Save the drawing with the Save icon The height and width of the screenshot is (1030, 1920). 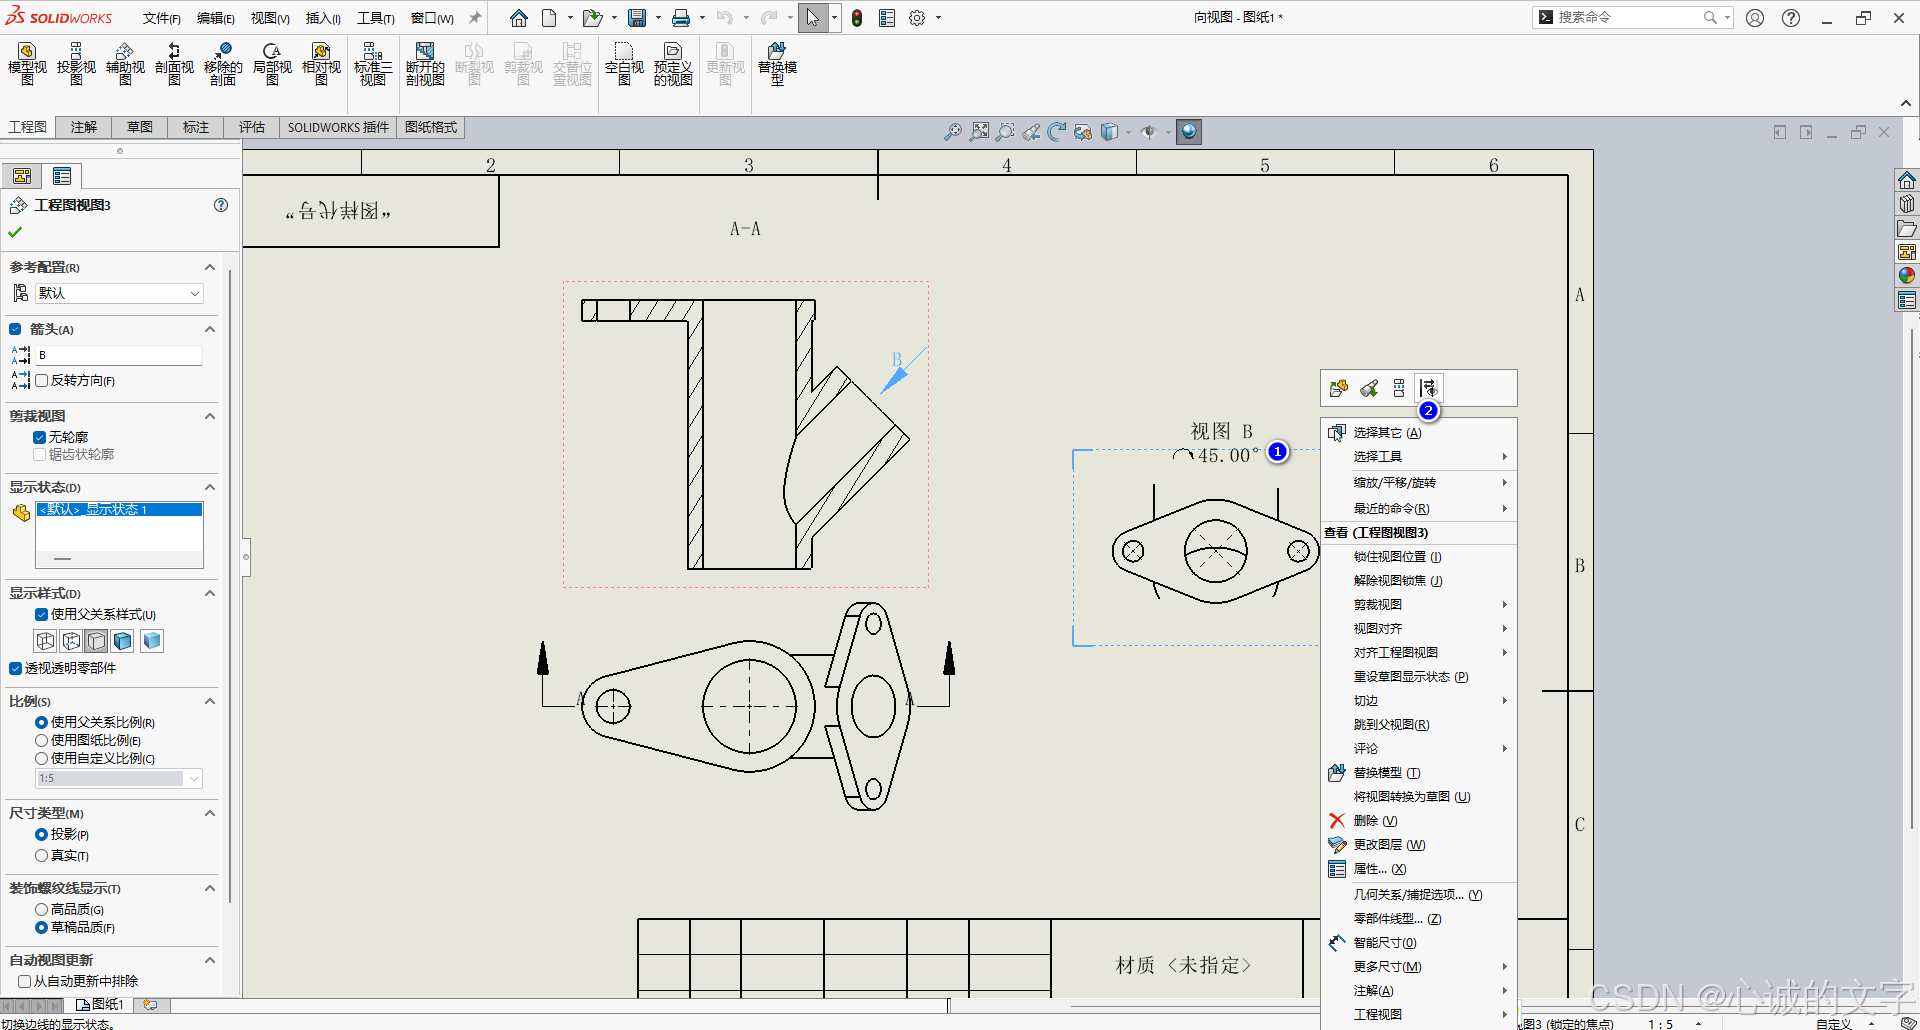click(x=637, y=18)
